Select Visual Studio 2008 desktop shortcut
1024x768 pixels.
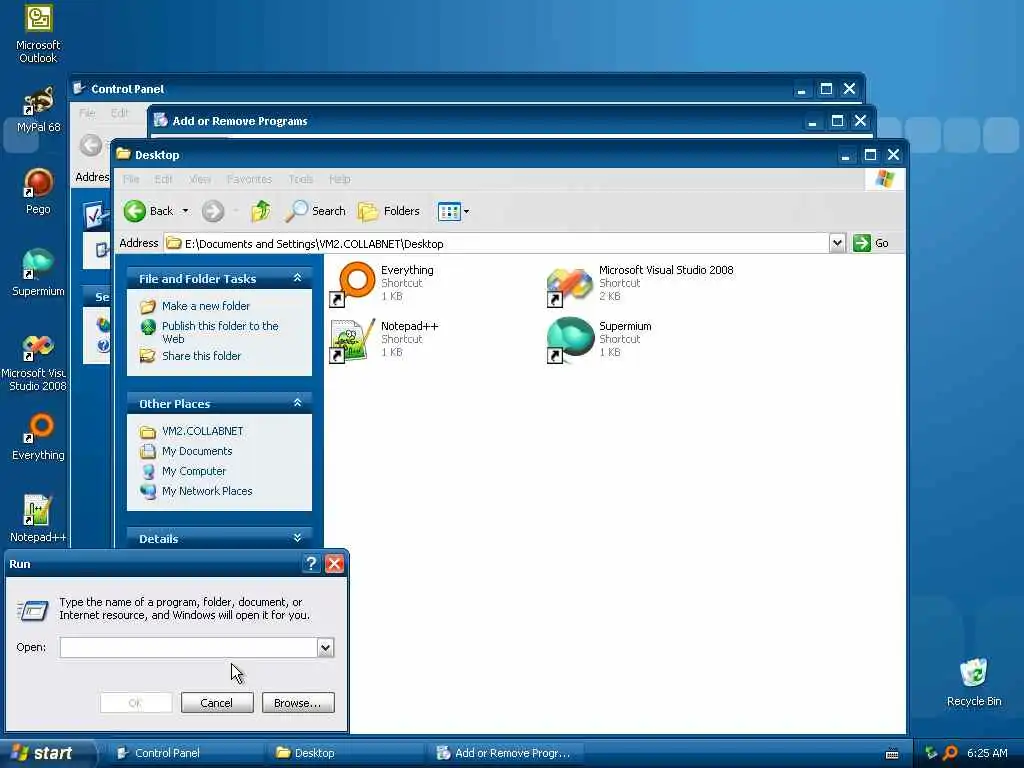37,362
